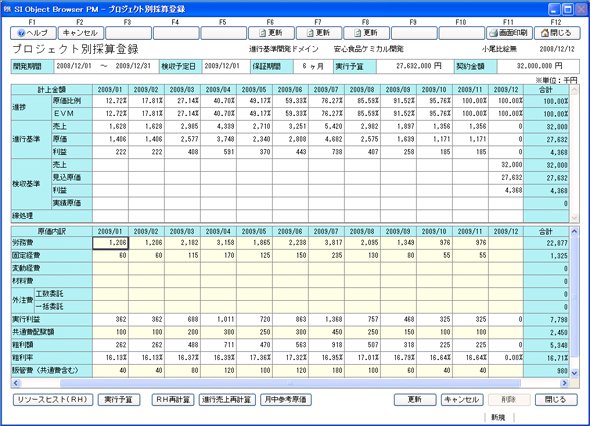Click the 検収予定日 date field
The height and width of the screenshot is (426, 590).
coord(226,66)
